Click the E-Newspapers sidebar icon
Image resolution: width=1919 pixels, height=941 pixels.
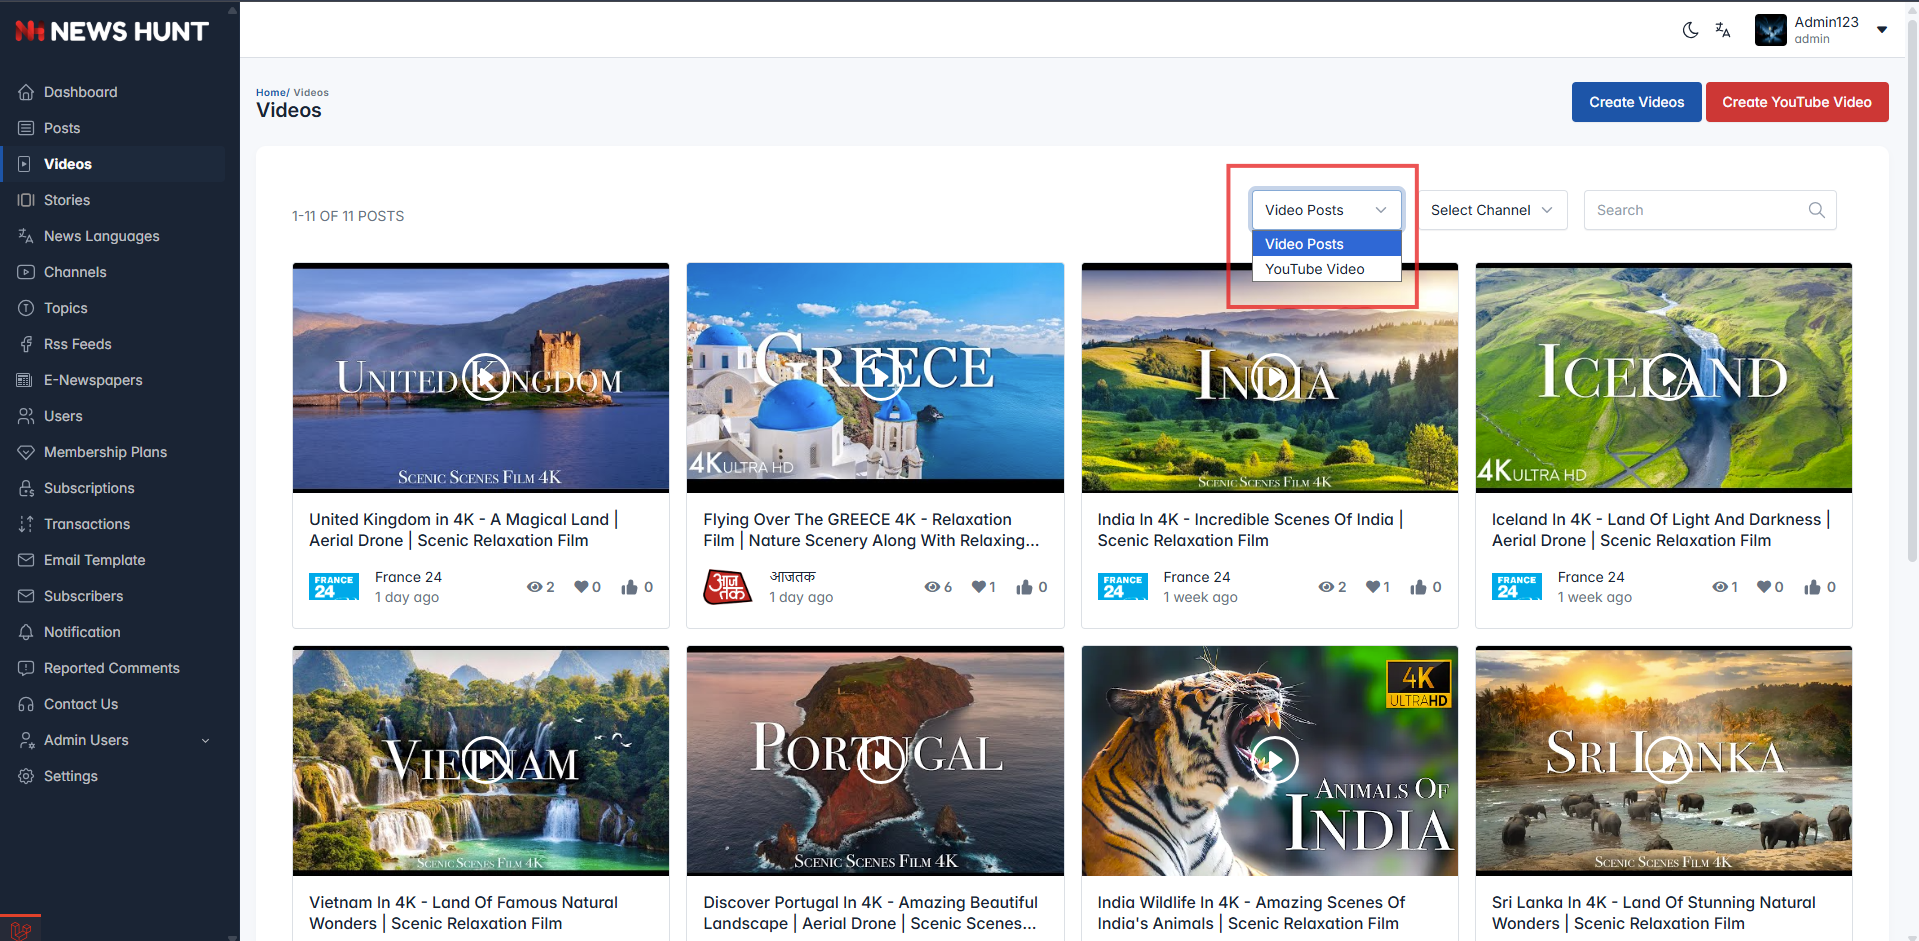tap(26, 380)
